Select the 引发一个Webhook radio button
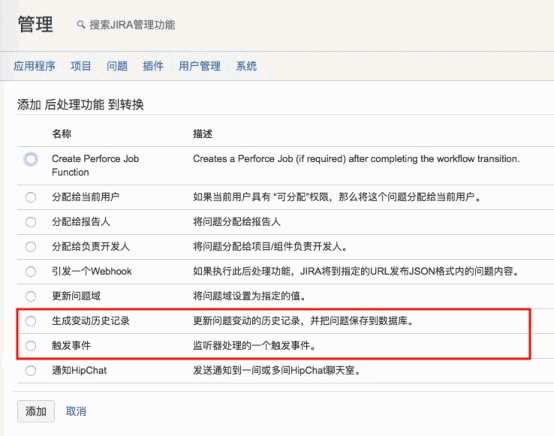This screenshot has width=554, height=436. point(31,271)
